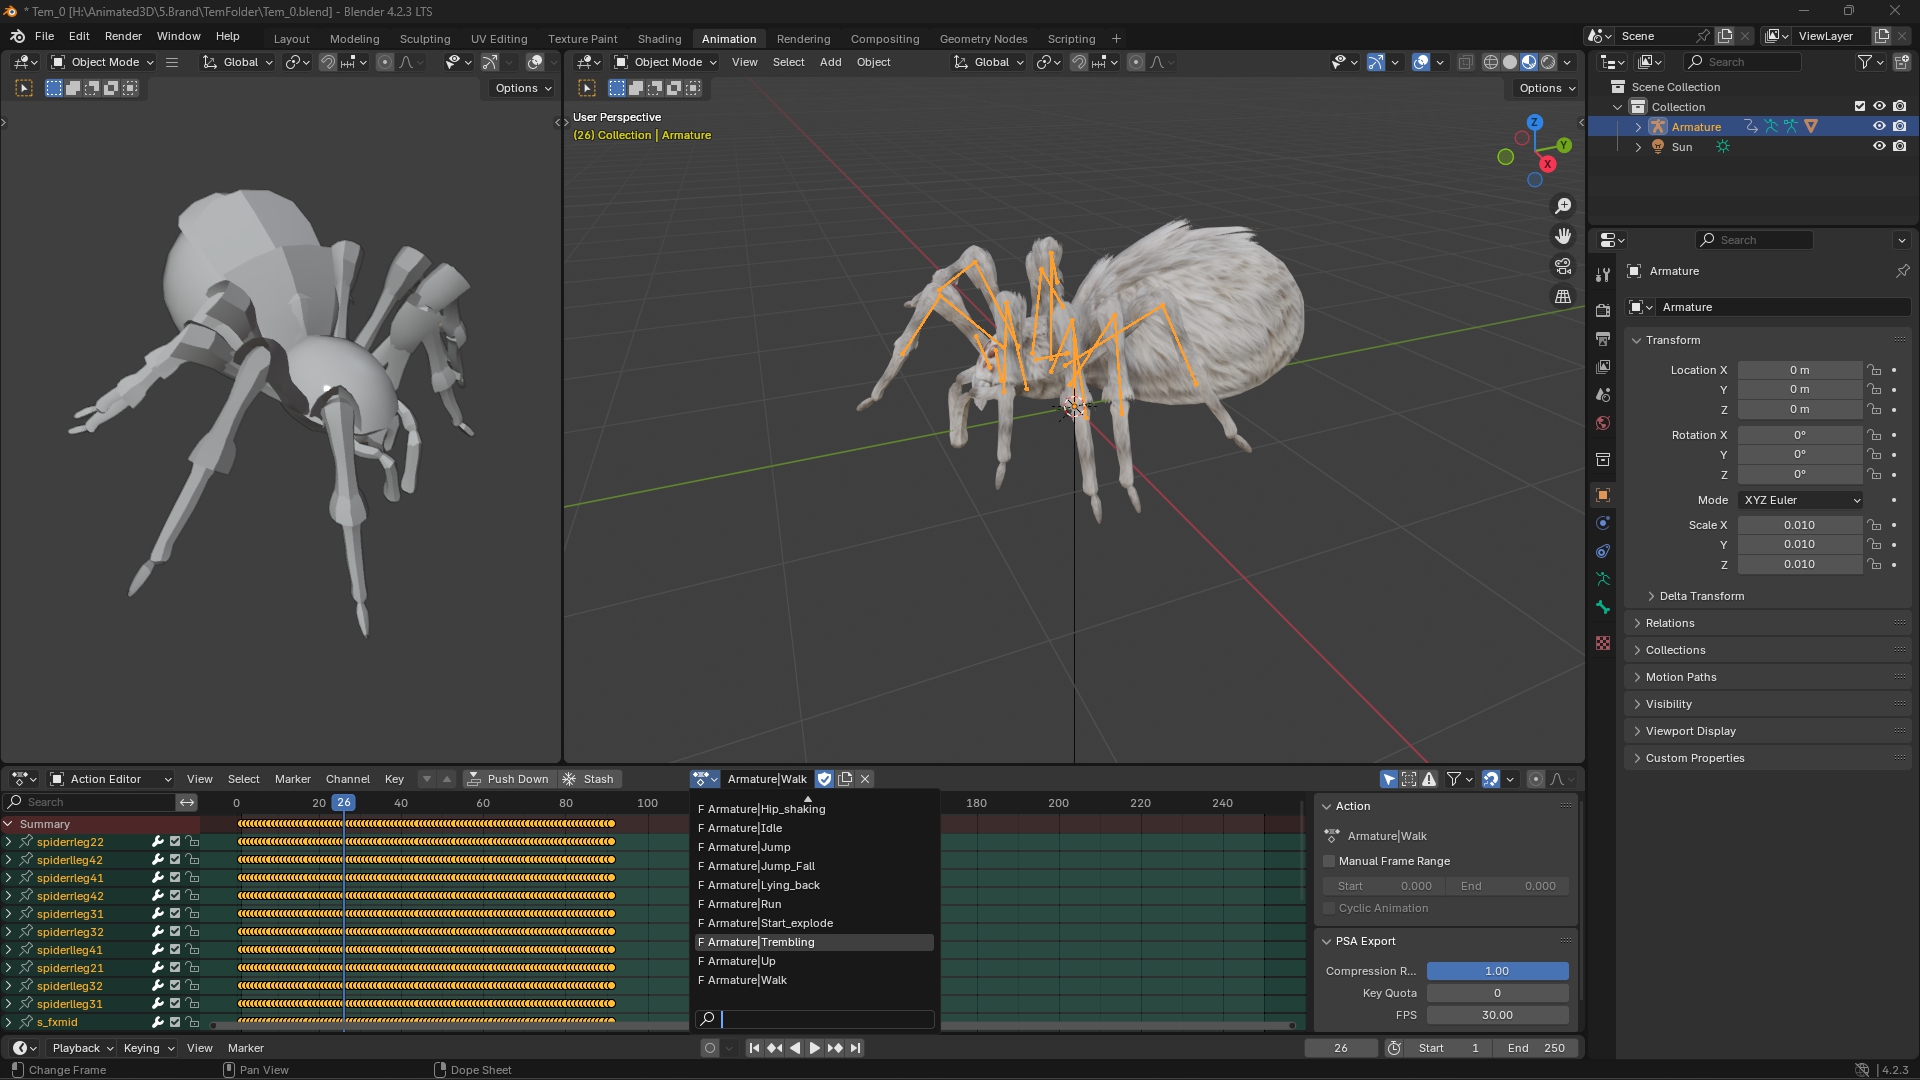Open the Rendering menu
The image size is (1920, 1080).
(x=803, y=38)
